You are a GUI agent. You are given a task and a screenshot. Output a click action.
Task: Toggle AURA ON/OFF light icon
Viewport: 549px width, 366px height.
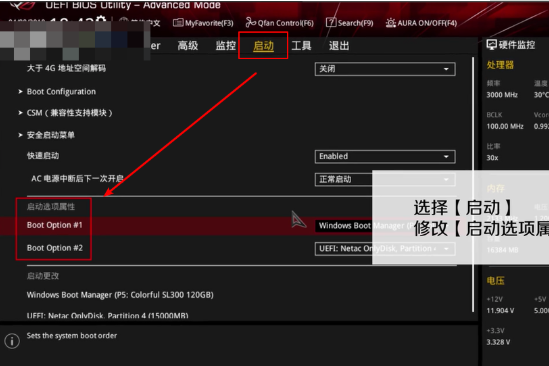390,23
